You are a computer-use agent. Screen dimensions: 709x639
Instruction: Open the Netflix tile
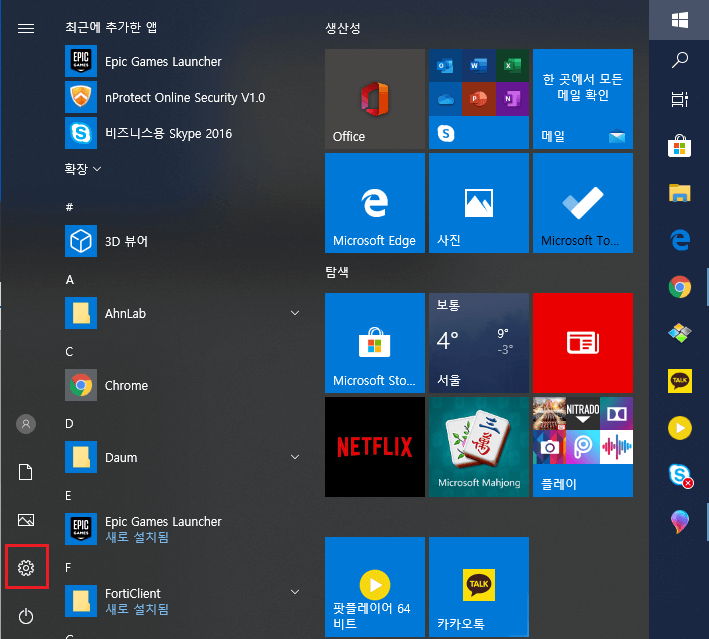point(375,447)
